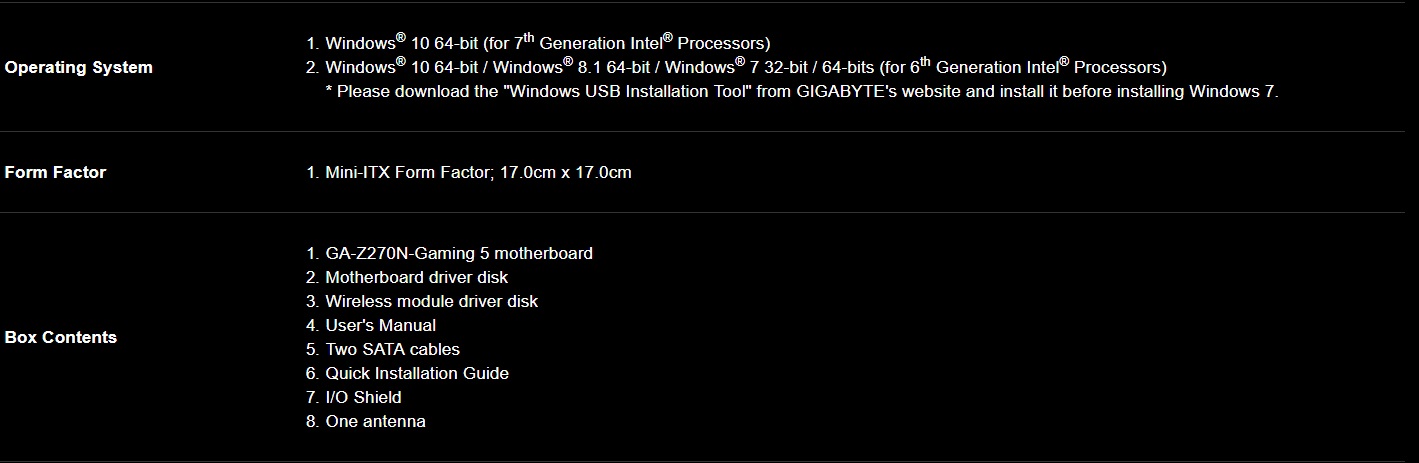Click the GA-Z270N-Gaming 5 motherboard item
This screenshot has width=1419, height=463.
coord(459,253)
